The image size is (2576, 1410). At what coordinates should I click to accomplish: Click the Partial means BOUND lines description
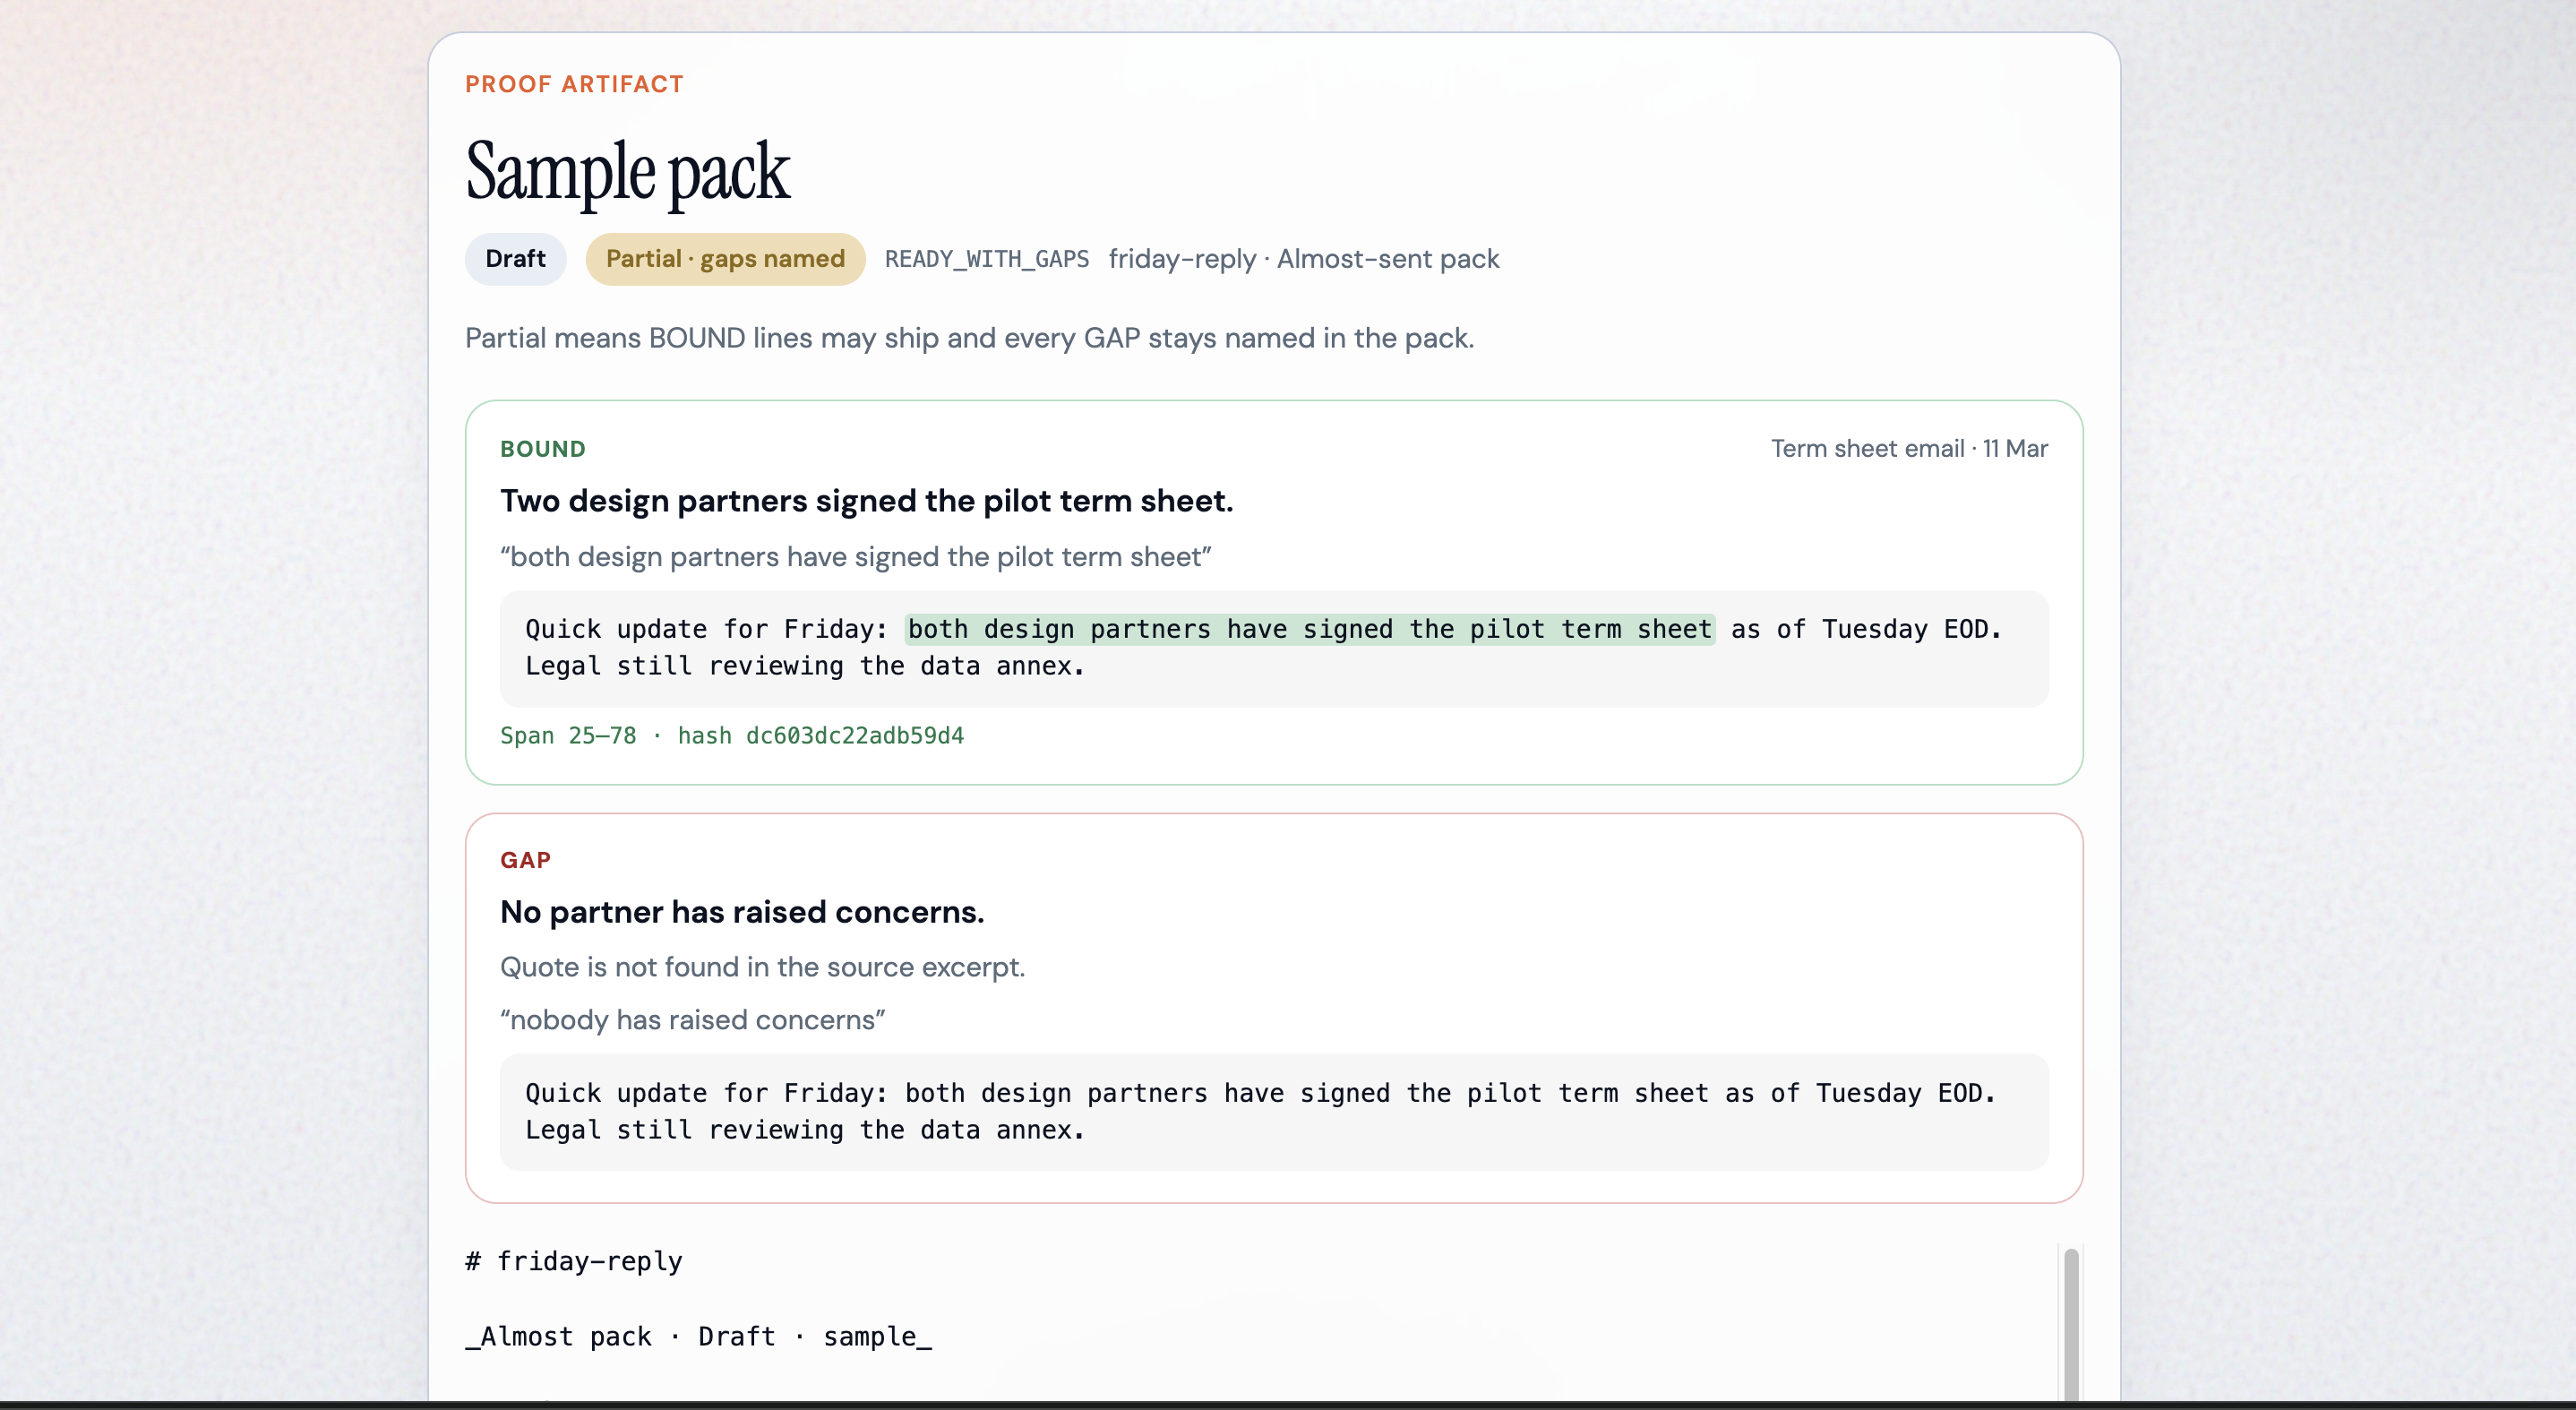(969, 338)
